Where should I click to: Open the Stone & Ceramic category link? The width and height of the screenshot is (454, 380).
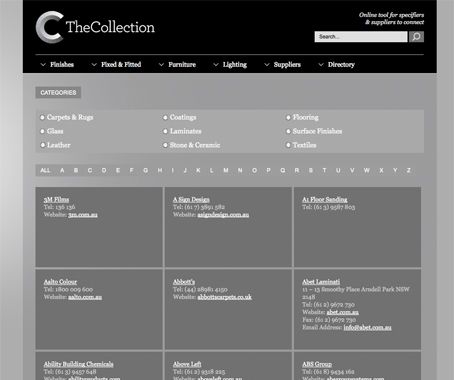coord(195,145)
